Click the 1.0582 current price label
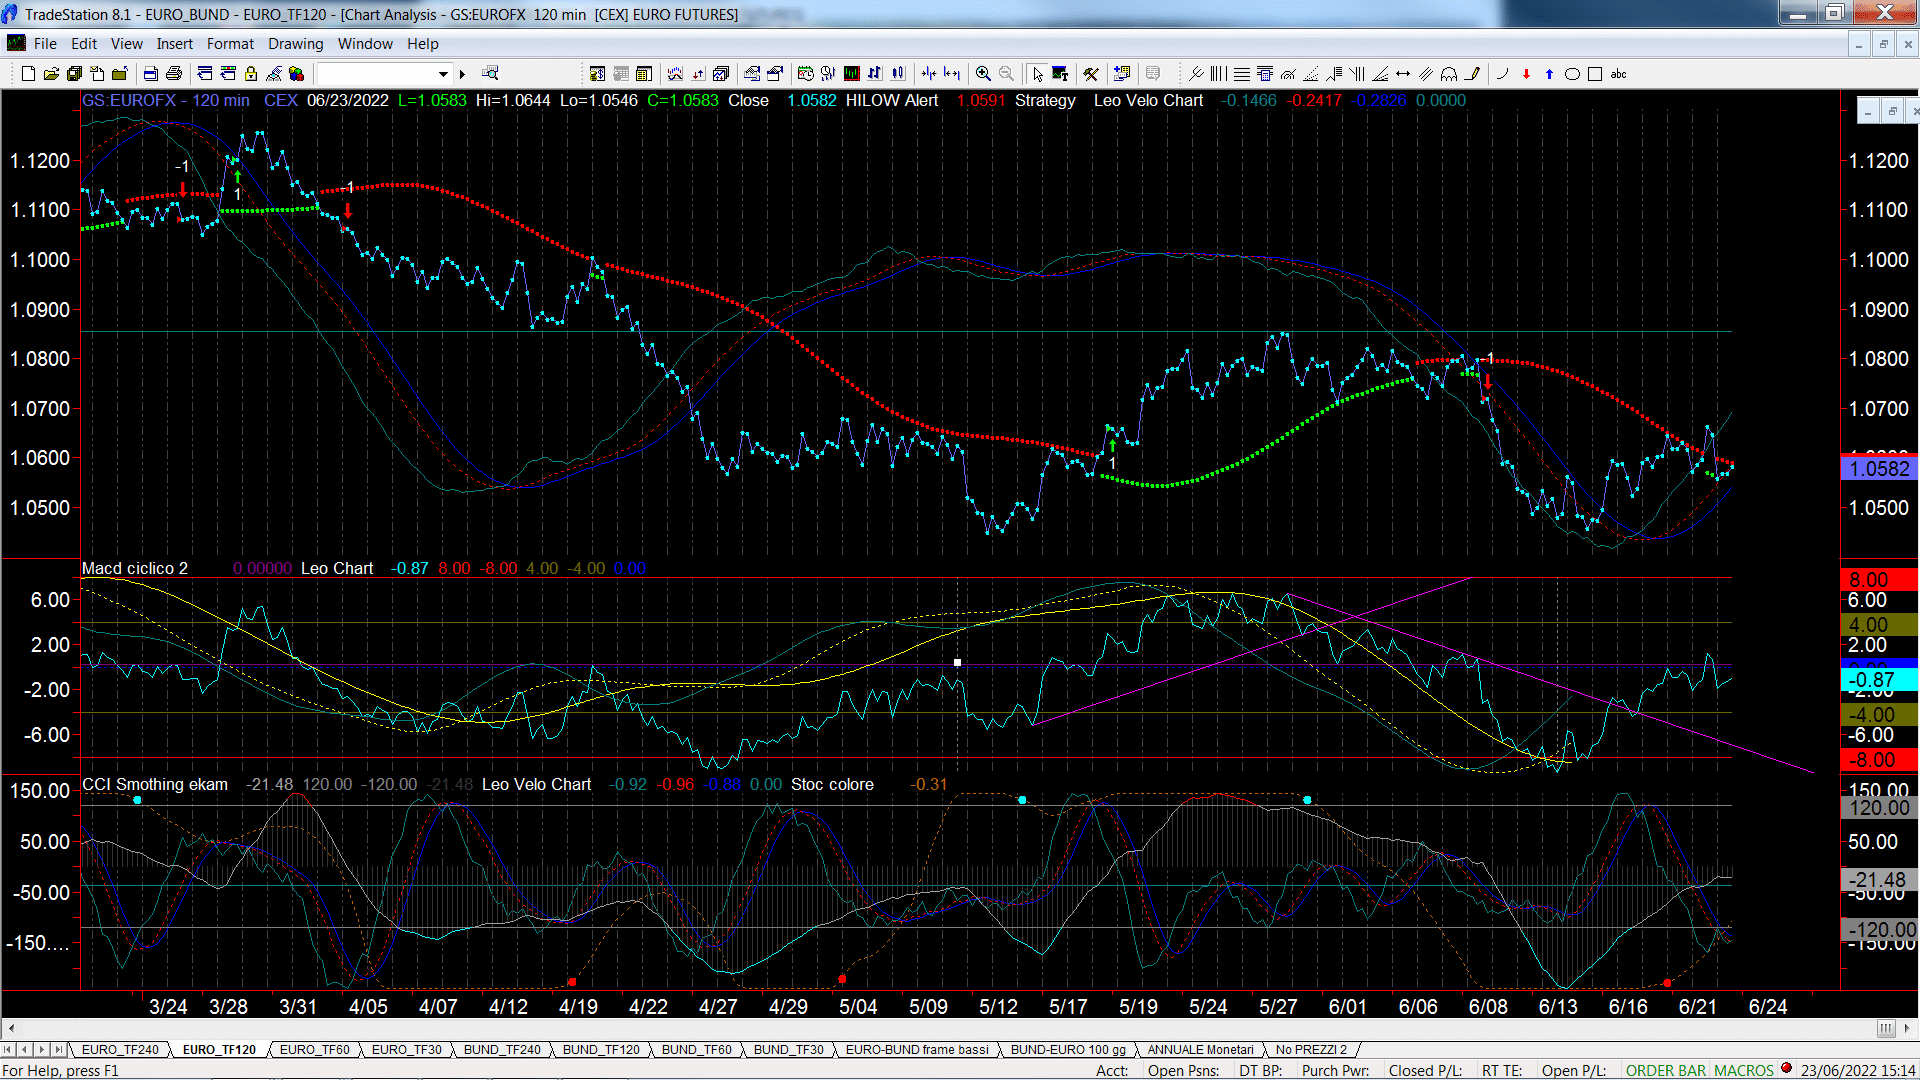Viewport: 1920px width, 1080px height. (1879, 469)
